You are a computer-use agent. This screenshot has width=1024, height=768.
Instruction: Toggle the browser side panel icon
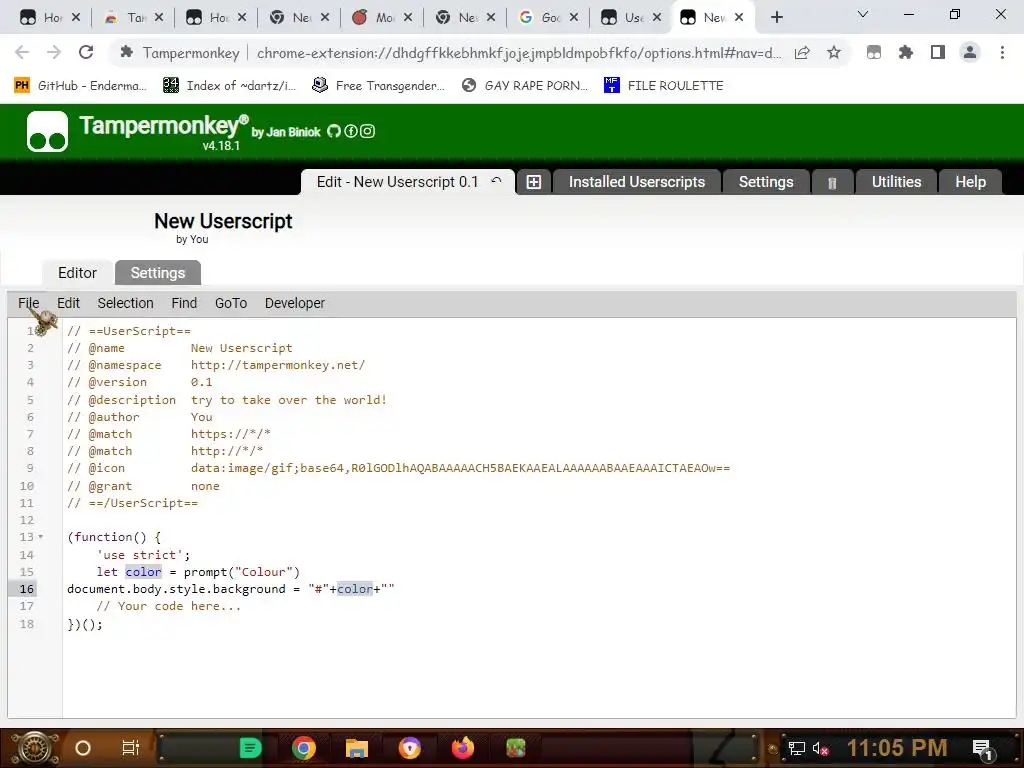(x=938, y=53)
